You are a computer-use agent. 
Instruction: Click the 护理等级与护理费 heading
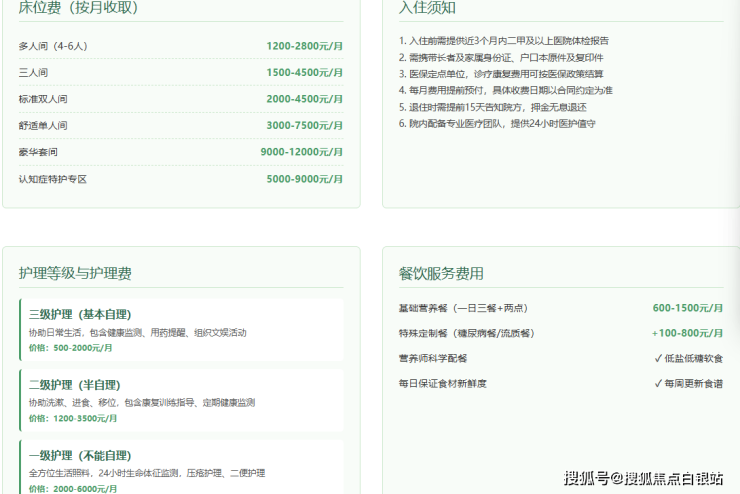tap(75, 273)
